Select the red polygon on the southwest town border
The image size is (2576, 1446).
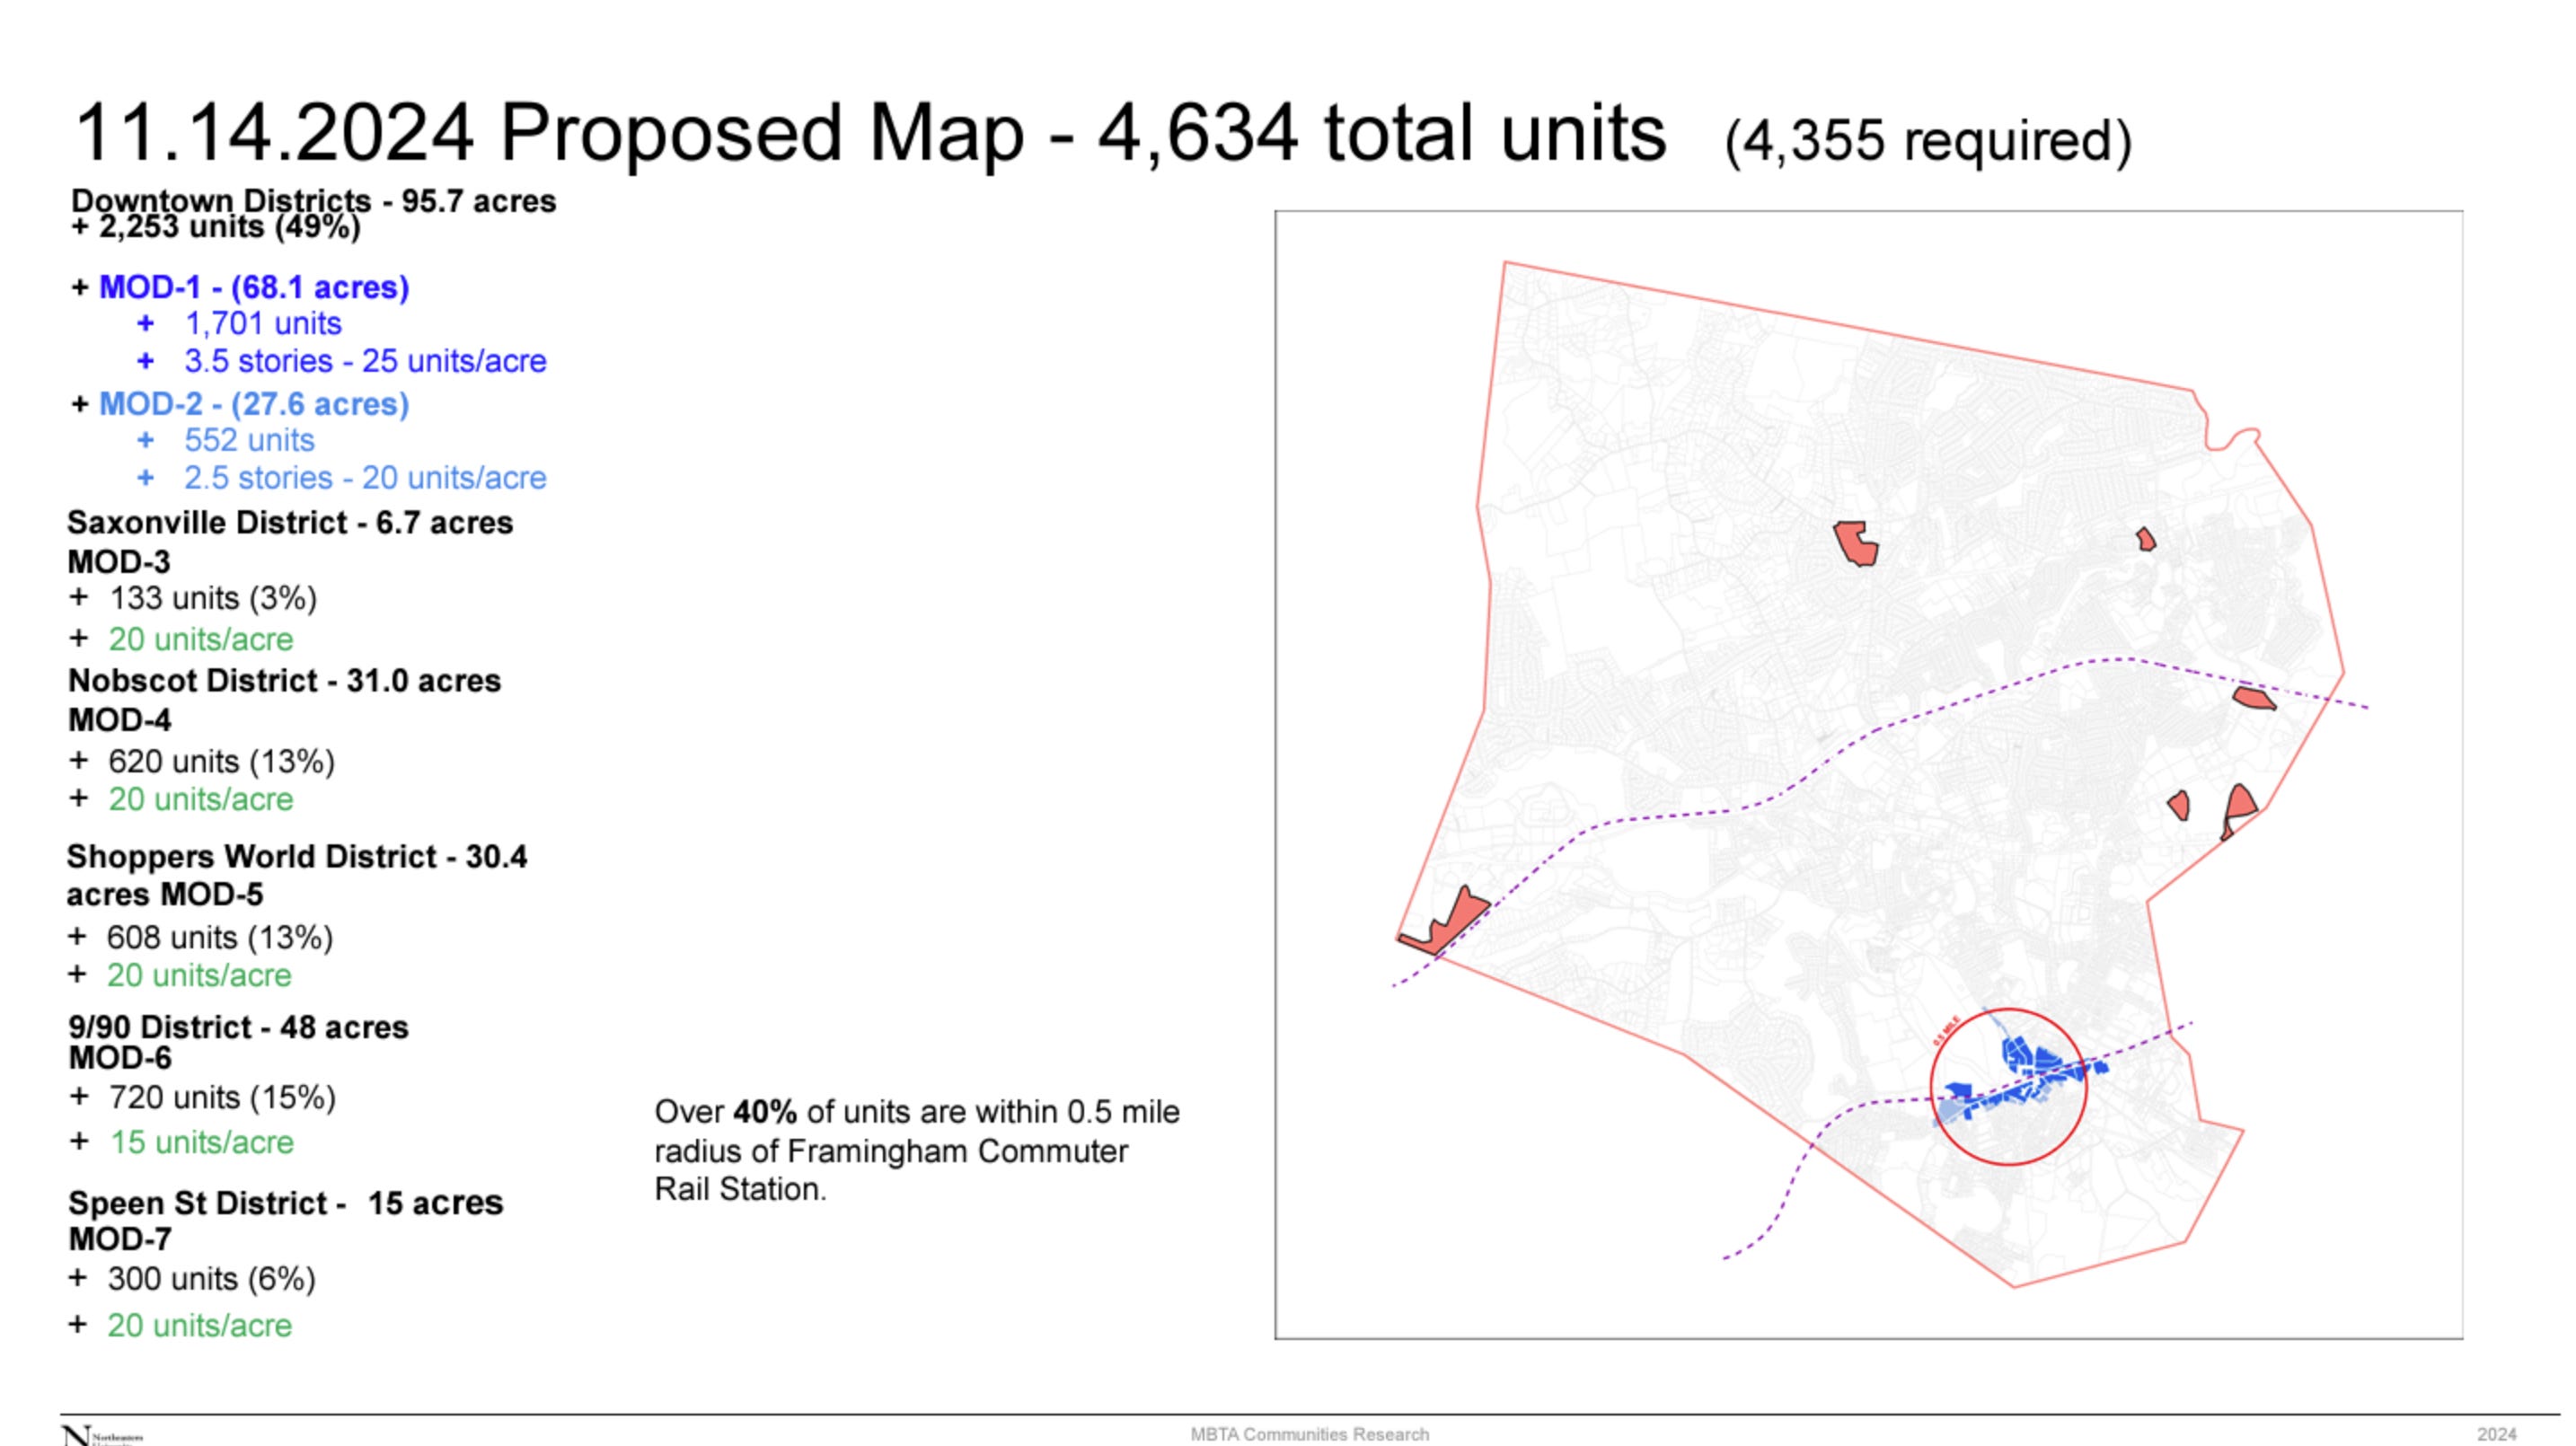[1459, 918]
